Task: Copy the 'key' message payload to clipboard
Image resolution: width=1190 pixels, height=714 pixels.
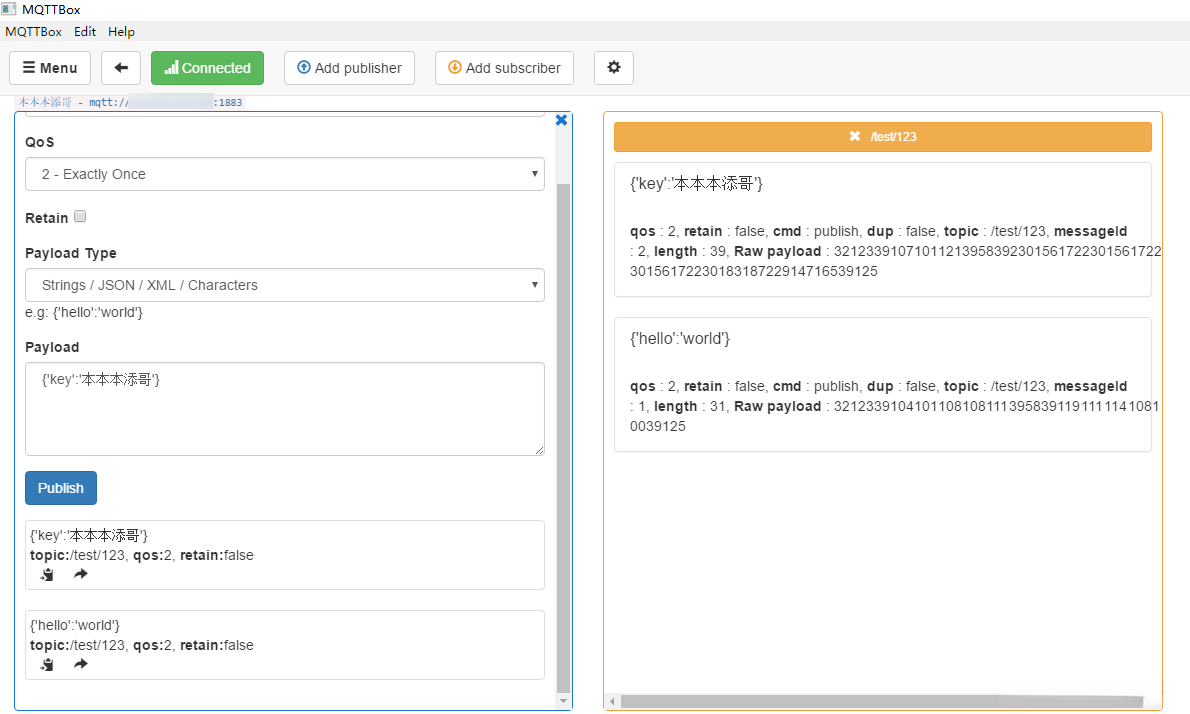Action: [x=47, y=574]
